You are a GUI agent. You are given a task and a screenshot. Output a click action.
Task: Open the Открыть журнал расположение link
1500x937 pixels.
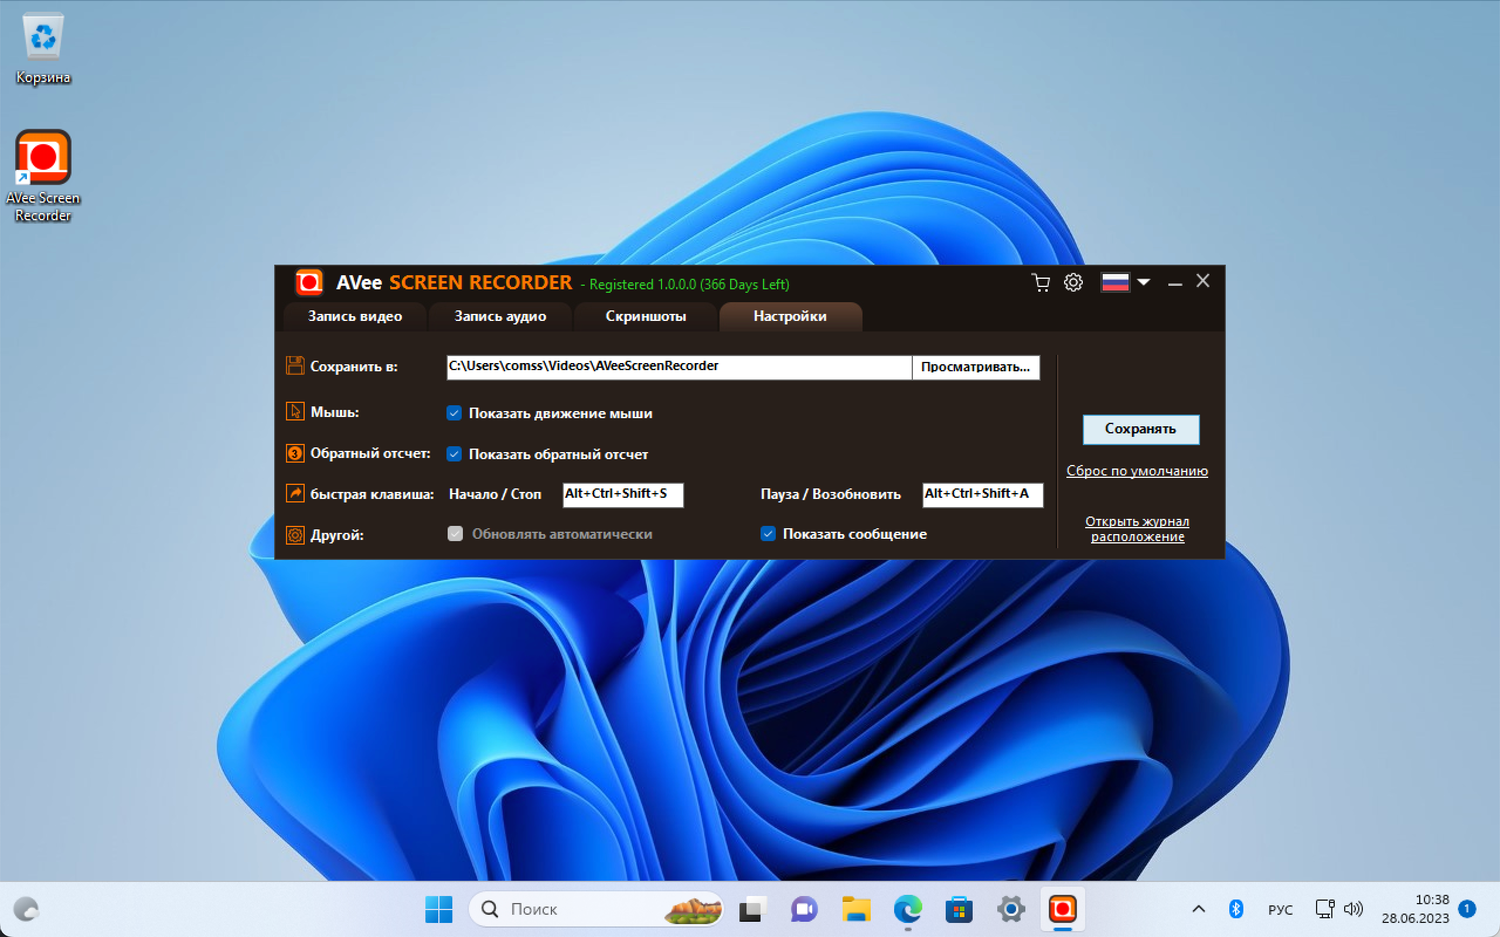[1137, 529]
